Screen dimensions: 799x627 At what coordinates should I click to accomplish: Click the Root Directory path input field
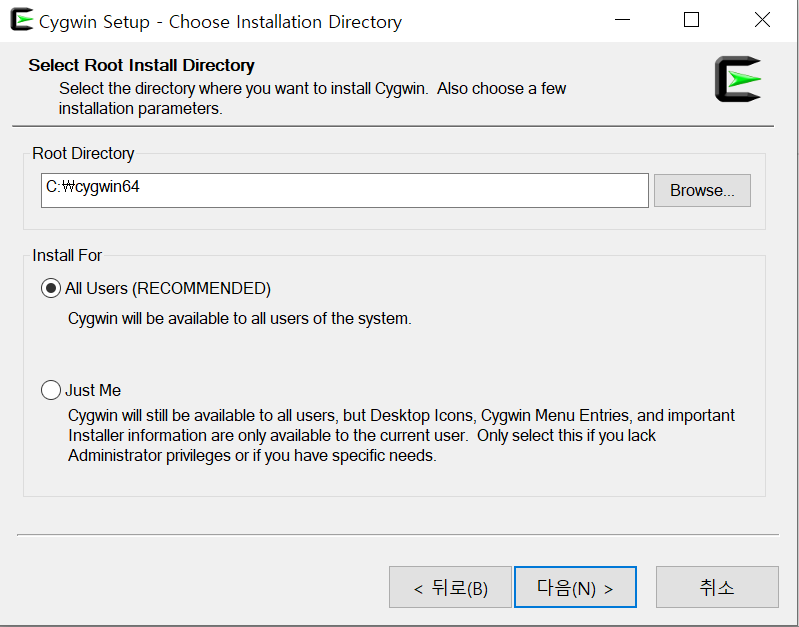[344, 190]
